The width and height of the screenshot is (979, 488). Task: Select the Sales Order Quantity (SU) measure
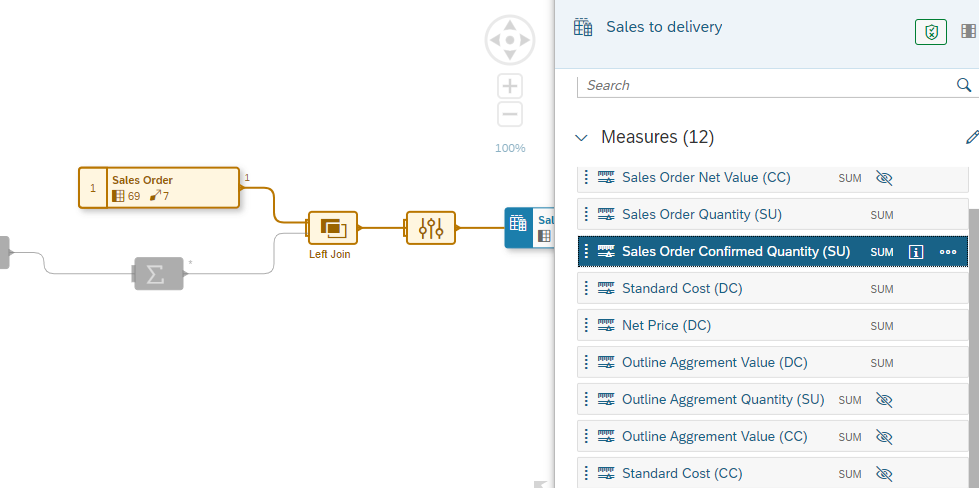pos(702,215)
